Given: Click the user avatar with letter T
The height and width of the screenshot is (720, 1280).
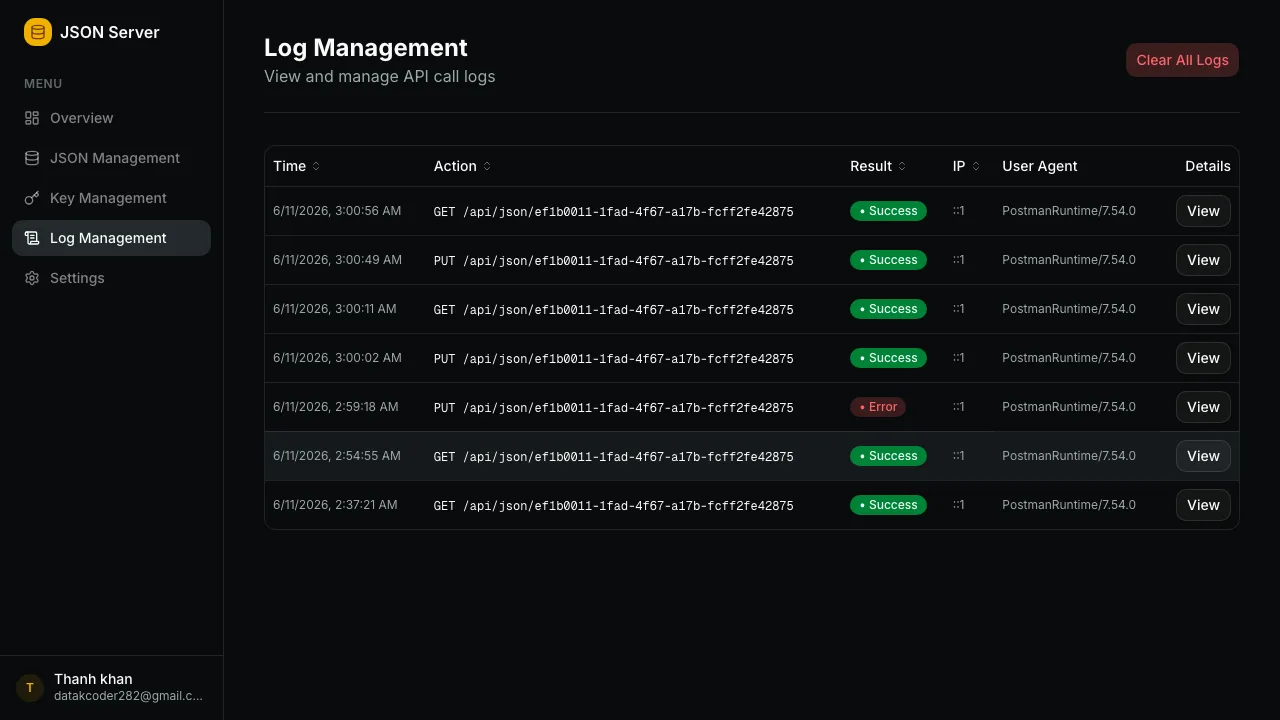Looking at the screenshot, I should point(30,688).
